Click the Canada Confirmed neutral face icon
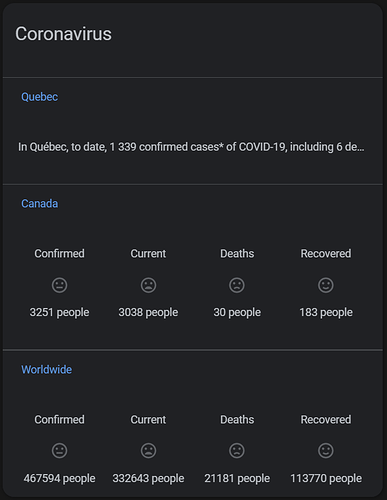The image size is (387, 500). 59,285
